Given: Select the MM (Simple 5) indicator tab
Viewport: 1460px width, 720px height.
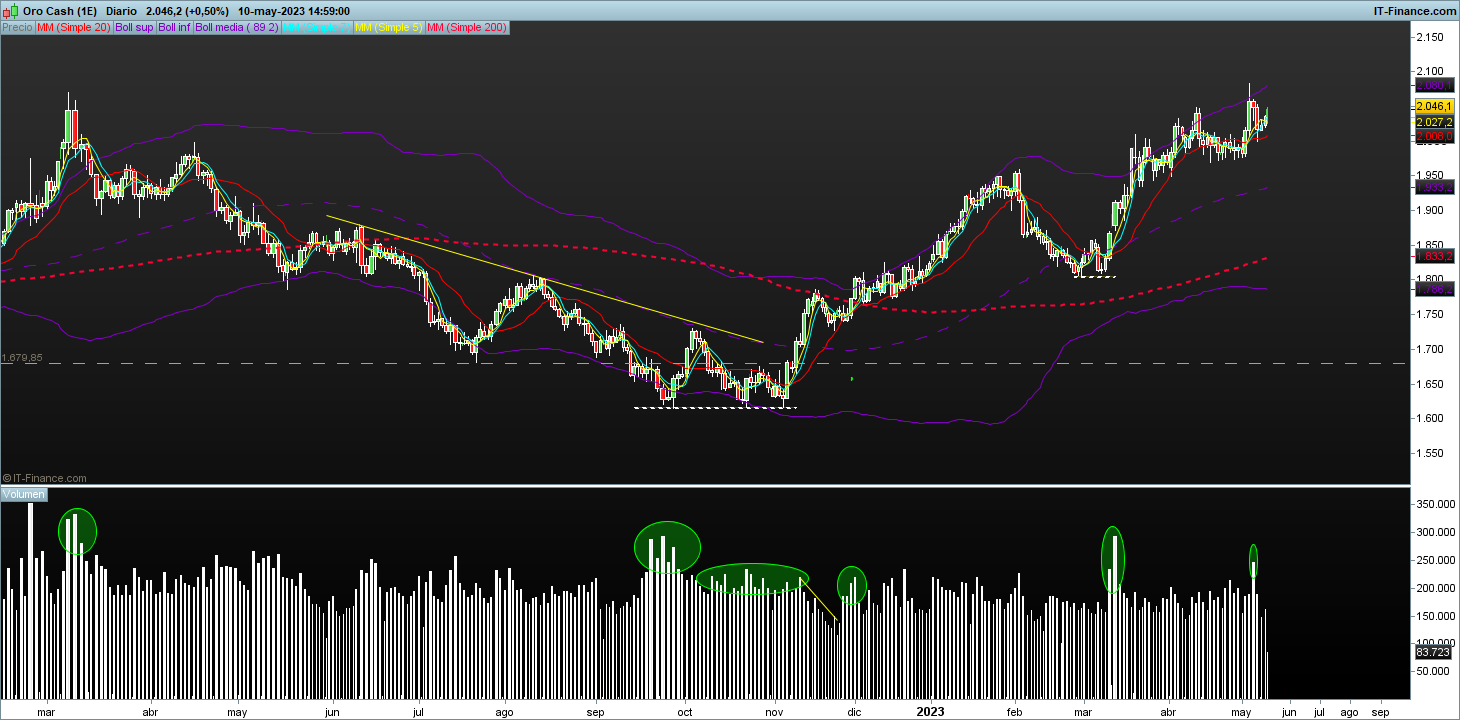Looking at the screenshot, I should pos(390,28).
